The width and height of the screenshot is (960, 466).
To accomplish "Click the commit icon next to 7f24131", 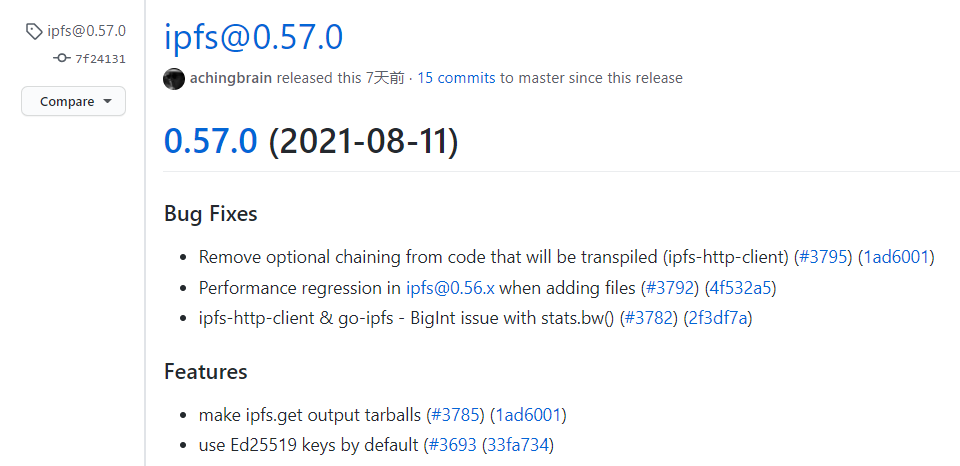I will coord(61,59).
